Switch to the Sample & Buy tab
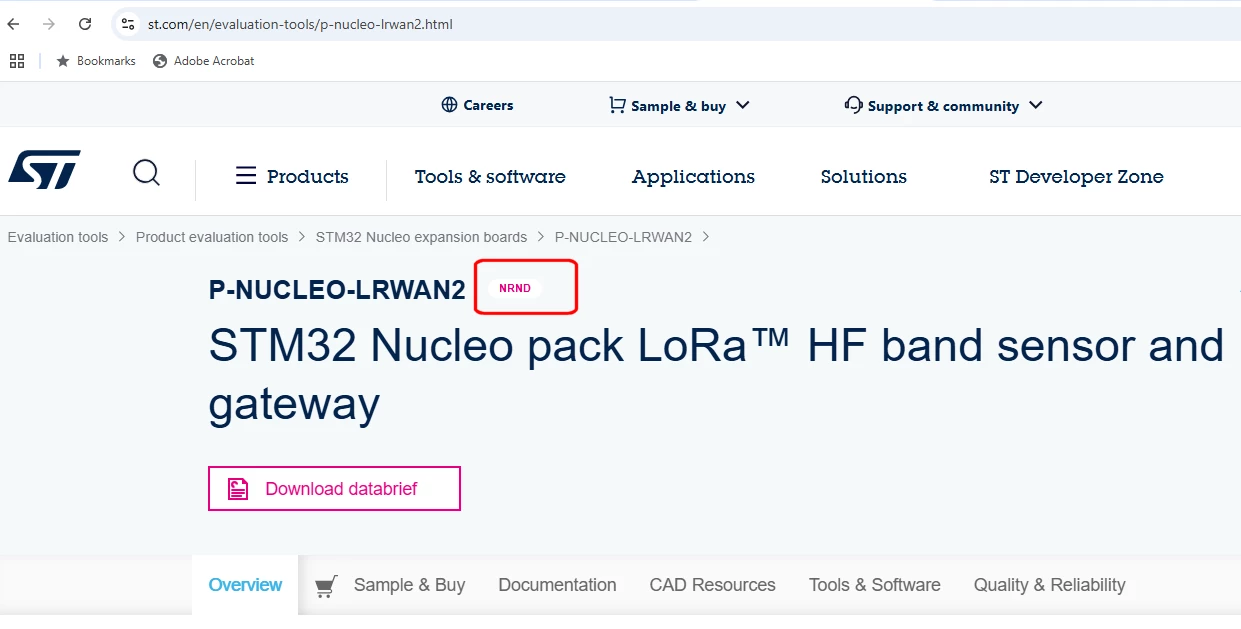Screen dimensions: 1241x629 pyautogui.click(x=409, y=585)
